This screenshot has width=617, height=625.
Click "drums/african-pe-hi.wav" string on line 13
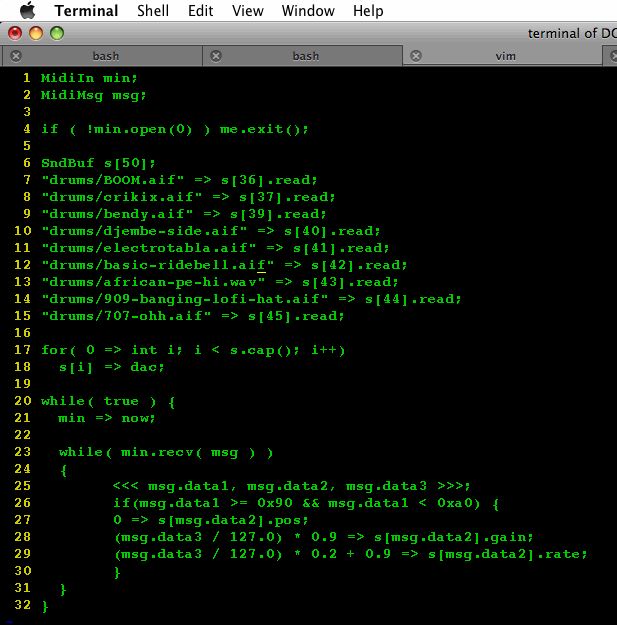[x=153, y=282]
